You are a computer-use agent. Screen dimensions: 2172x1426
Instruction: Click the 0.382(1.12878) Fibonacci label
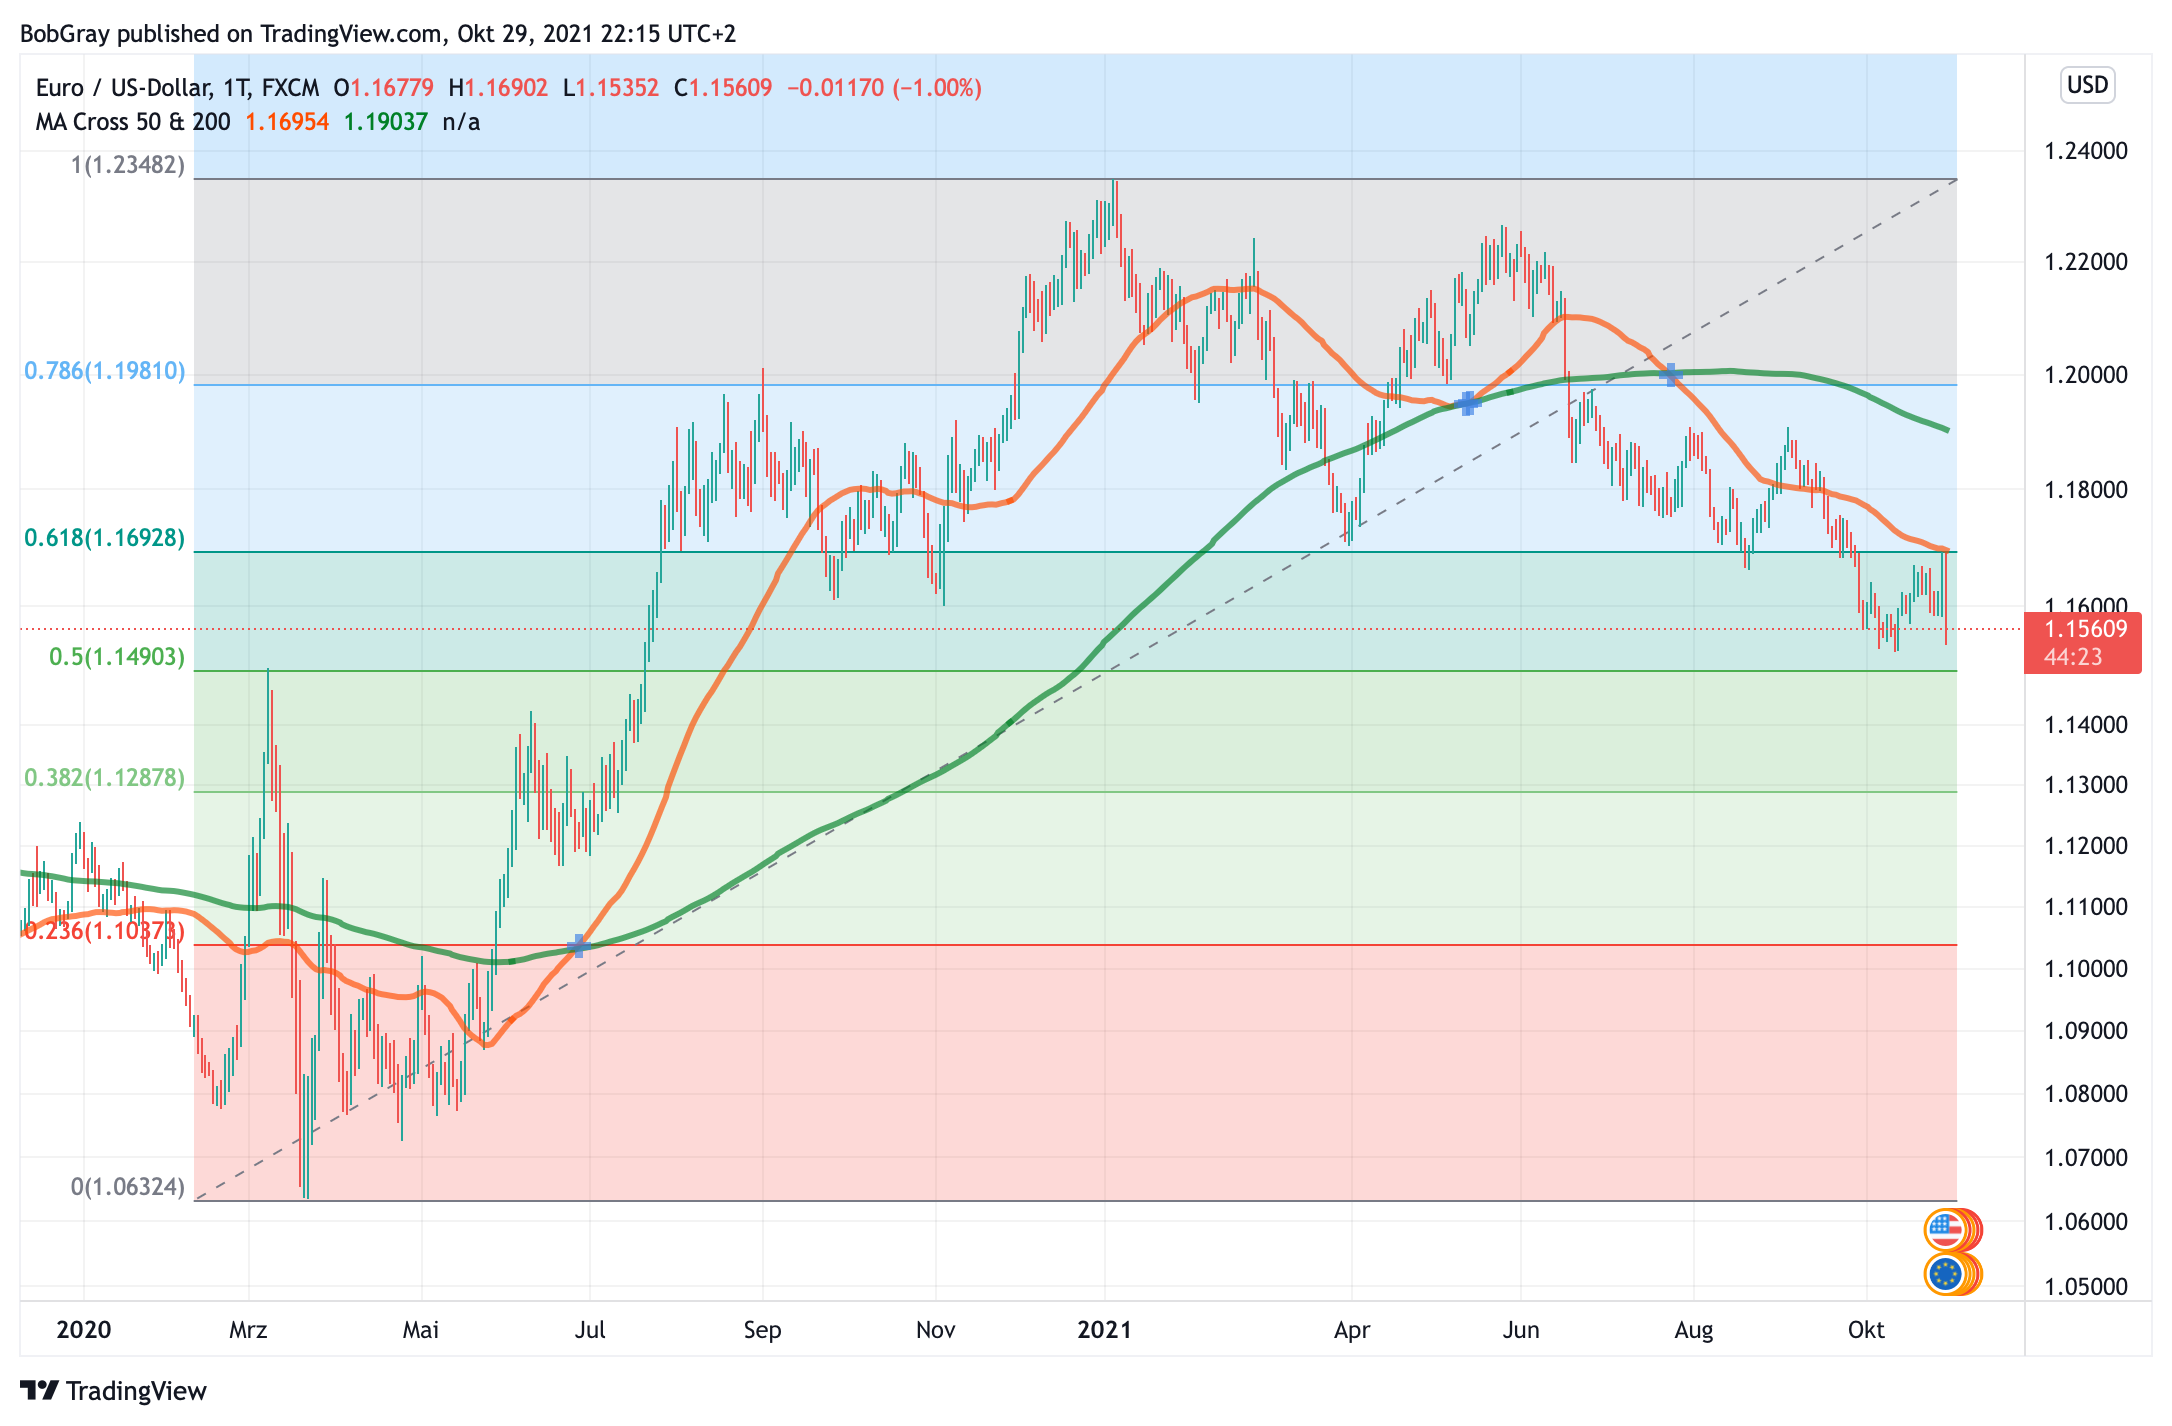[x=105, y=777]
